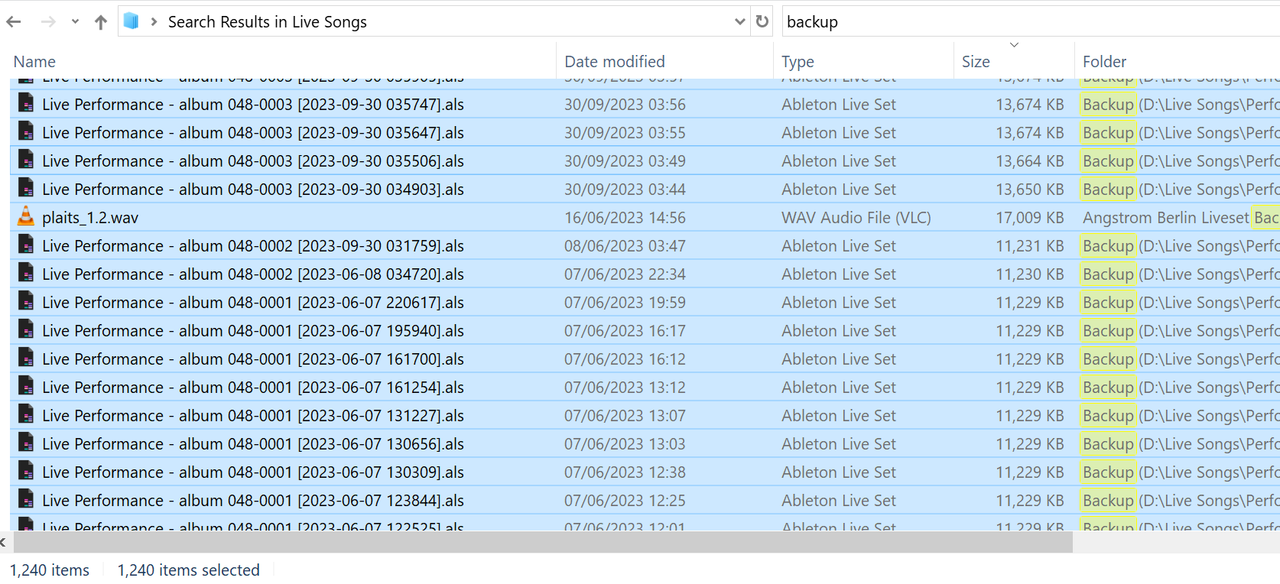Go back with the Back arrow
This screenshot has height=584, width=1280.
pos(14,21)
